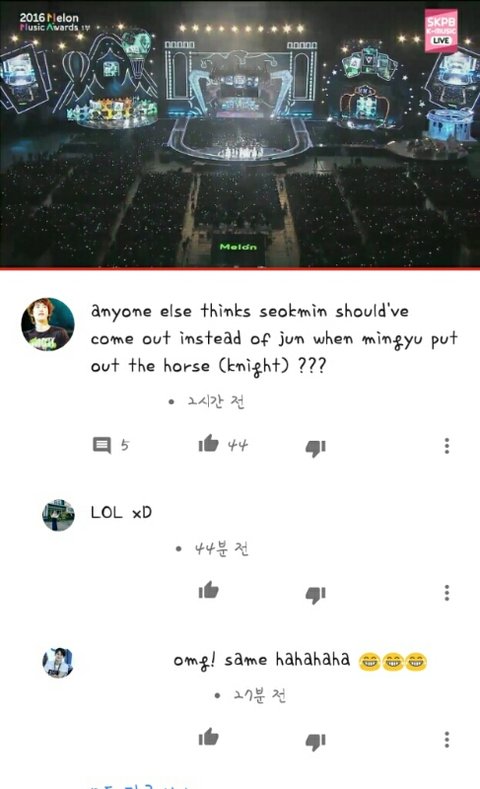Dislike the "LOL xD" reply
The height and width of the screenshot is (789, 480).
coord(315,595)
